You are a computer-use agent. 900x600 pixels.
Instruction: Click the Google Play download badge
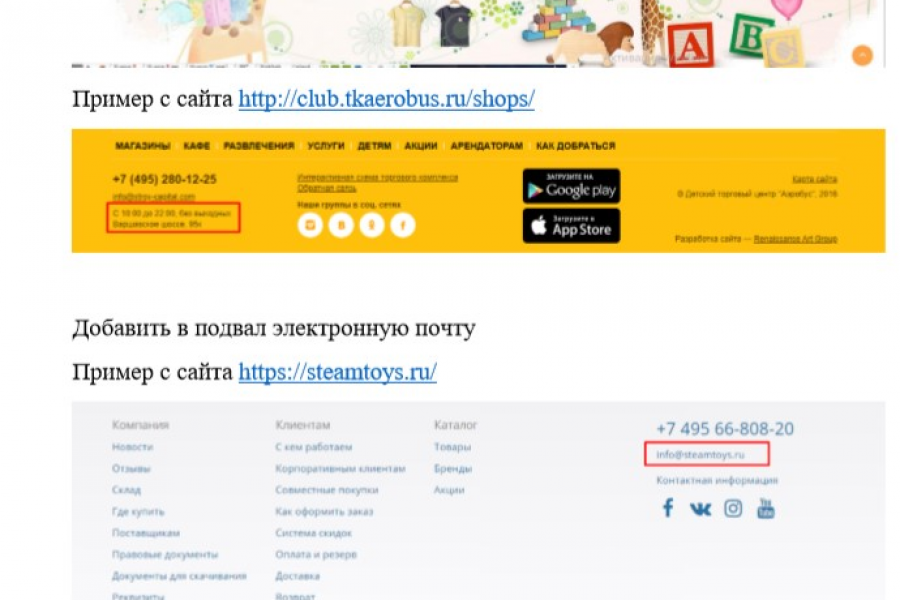click(x=571, y=186)
